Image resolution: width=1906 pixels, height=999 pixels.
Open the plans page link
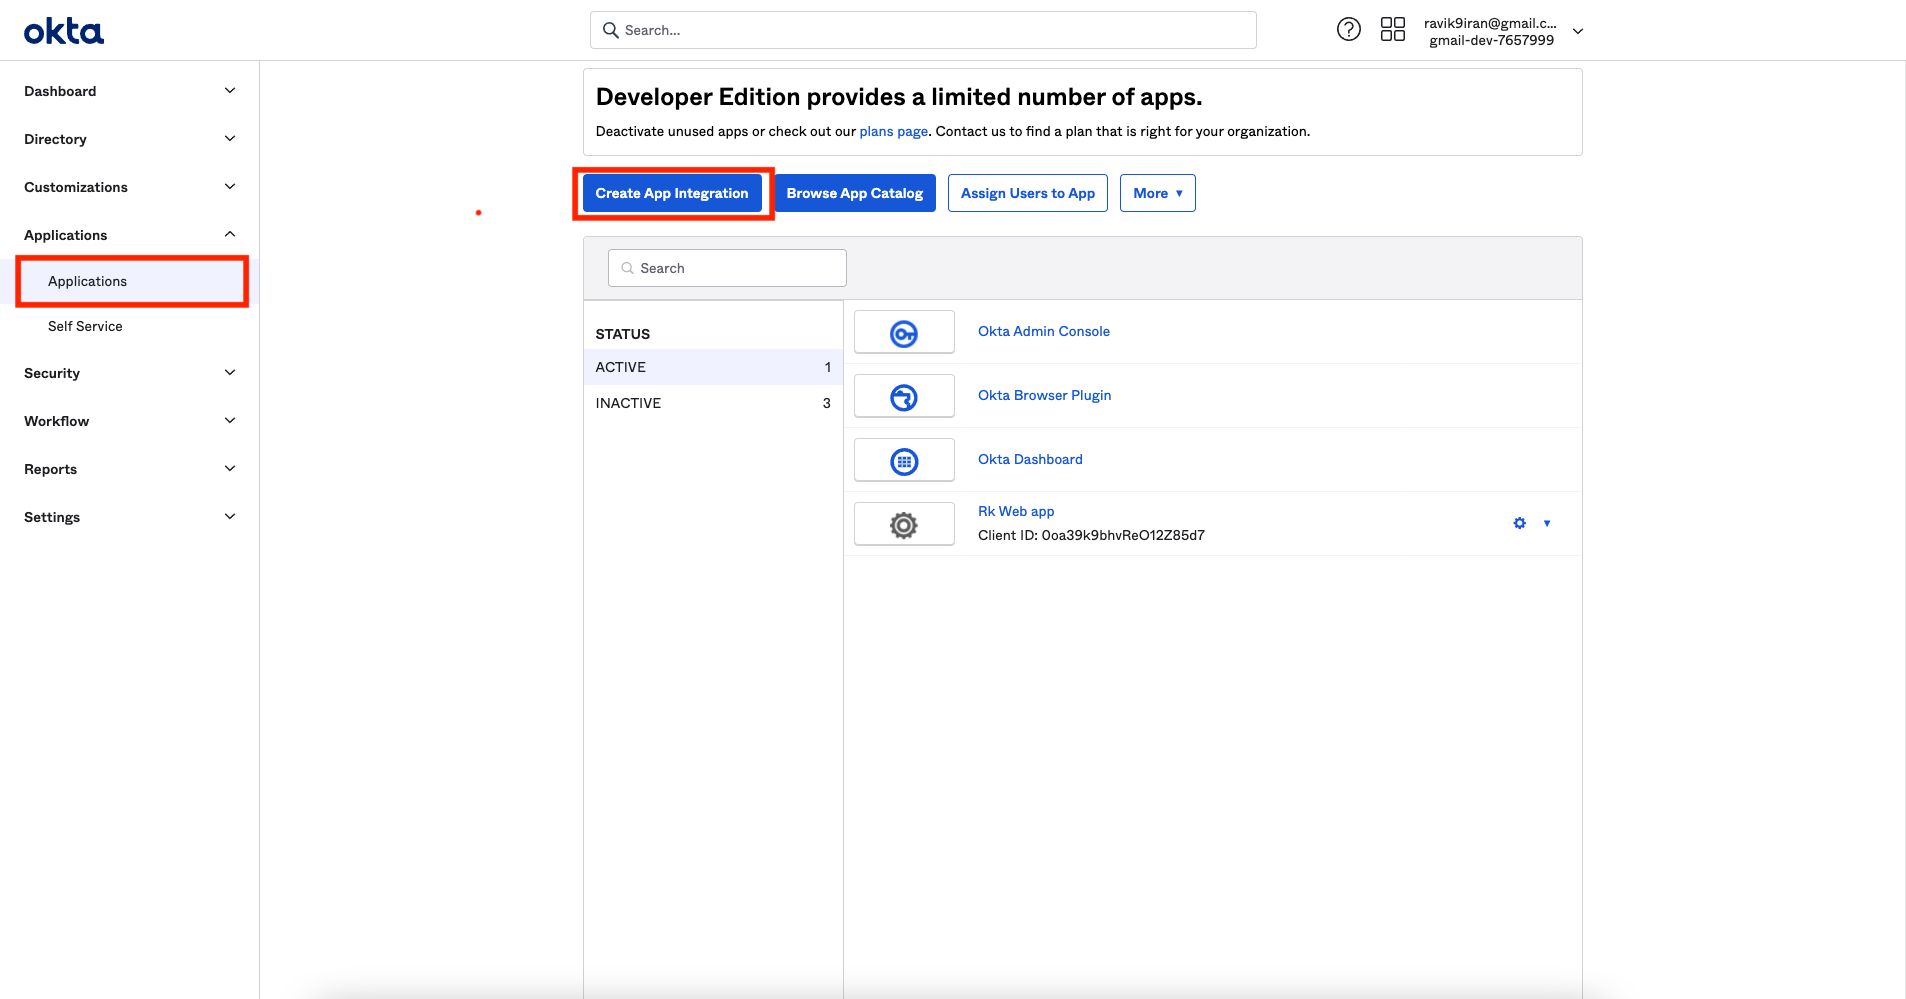click(893, 131)
